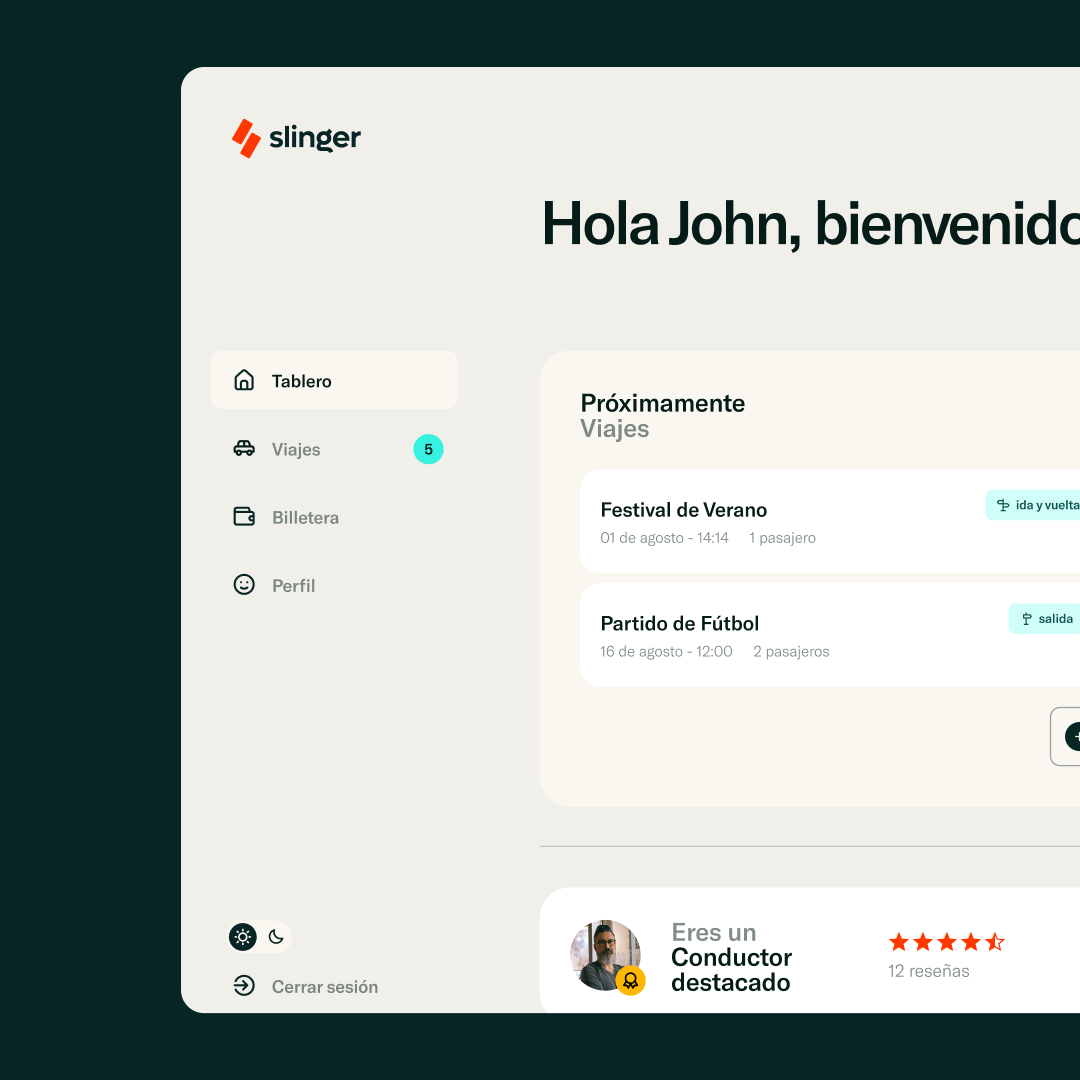Enable light mode with sun toggle
1080x1080 pixels.
pyautogui.click(x=243, y=937)
